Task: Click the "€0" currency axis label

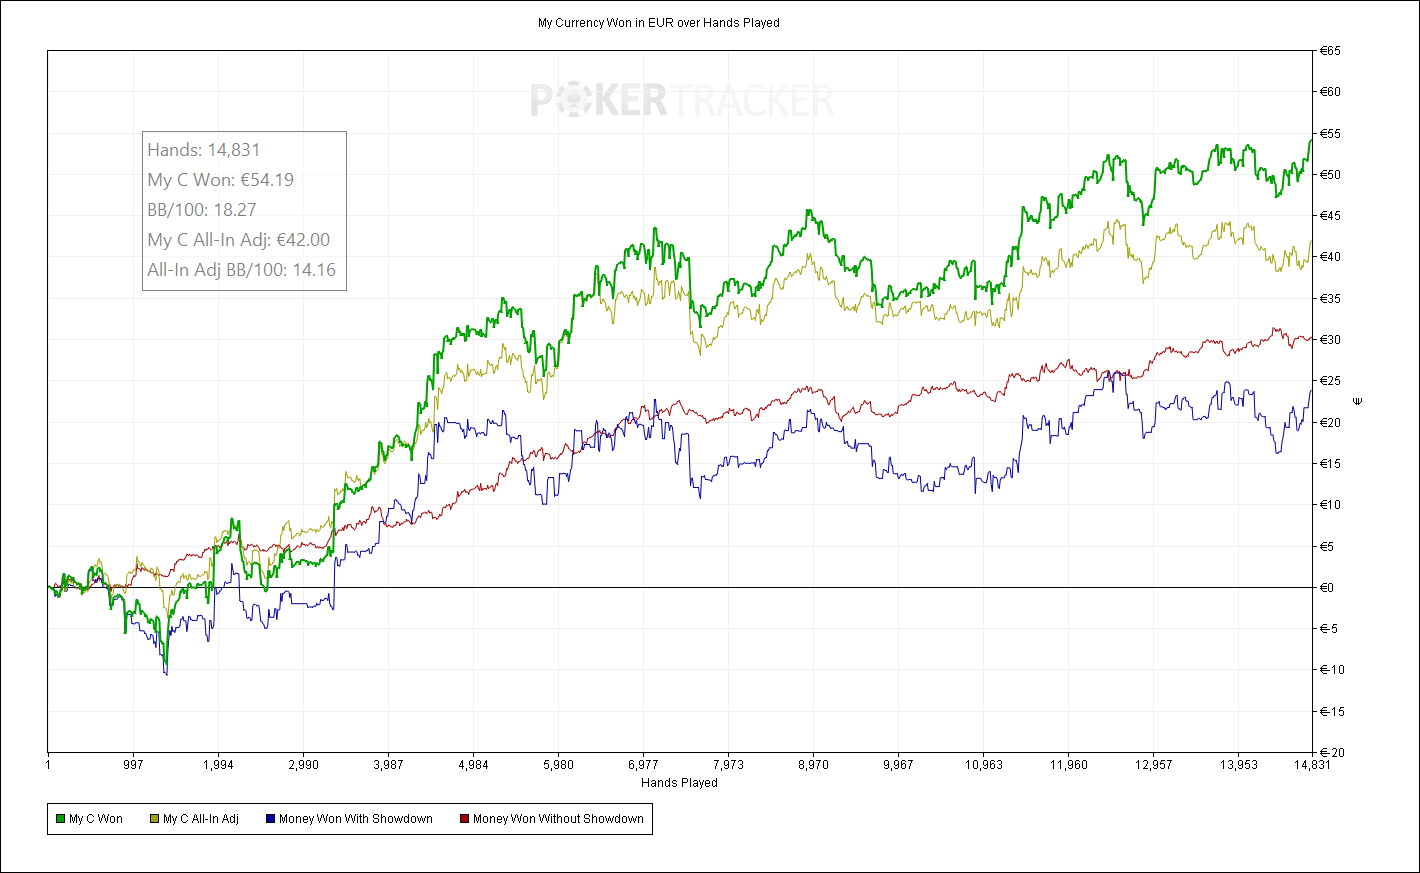Action: pos(1327,588)
